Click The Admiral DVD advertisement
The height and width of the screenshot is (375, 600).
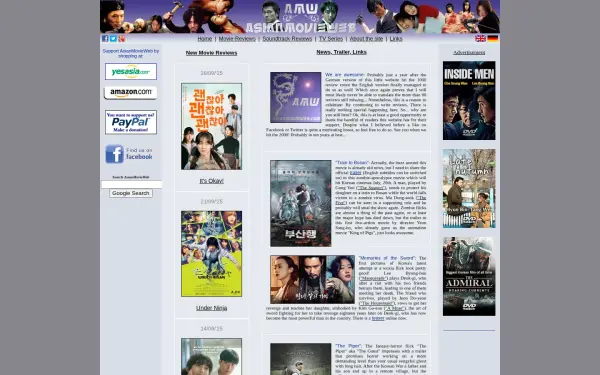click(469, 277)
